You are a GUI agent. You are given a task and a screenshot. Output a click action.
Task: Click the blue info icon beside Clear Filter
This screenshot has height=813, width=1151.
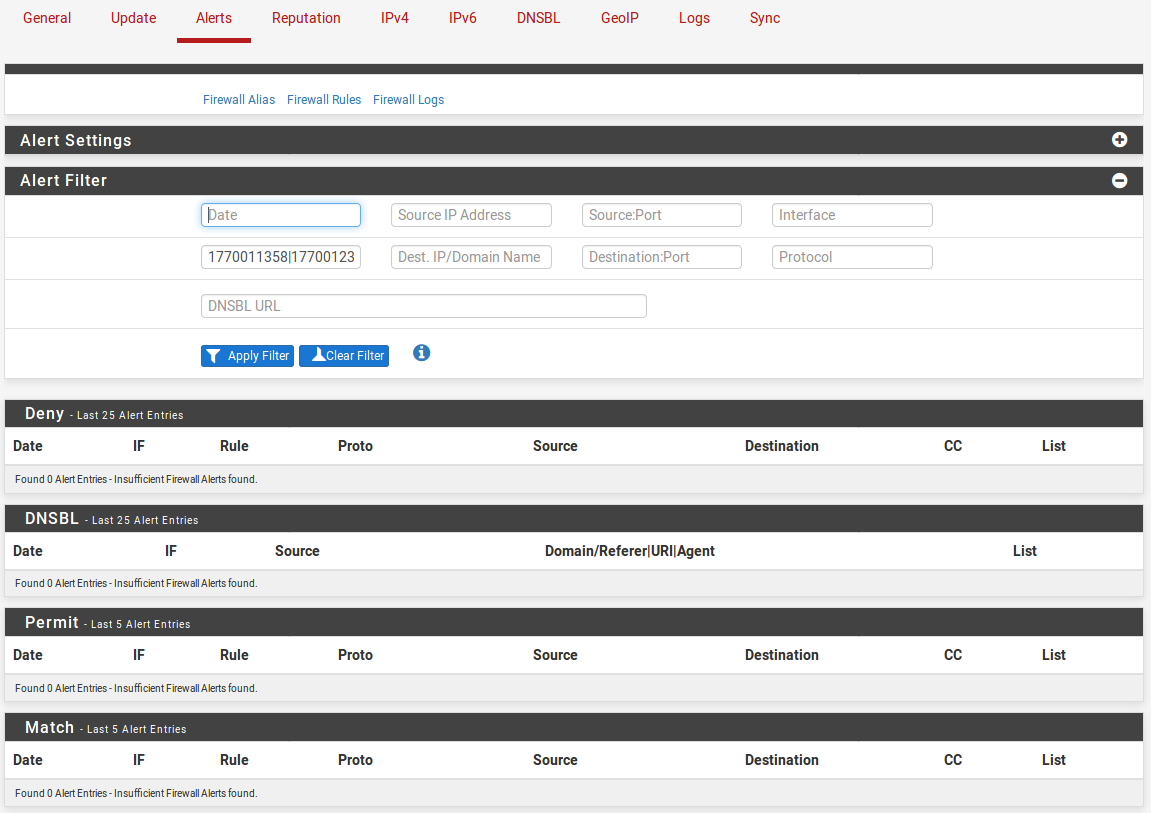(x=422, y=353)
